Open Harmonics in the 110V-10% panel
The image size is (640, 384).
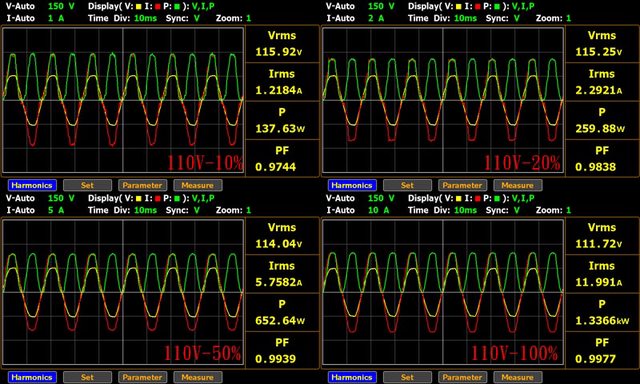pyautogui.click(x=32, y=185)
